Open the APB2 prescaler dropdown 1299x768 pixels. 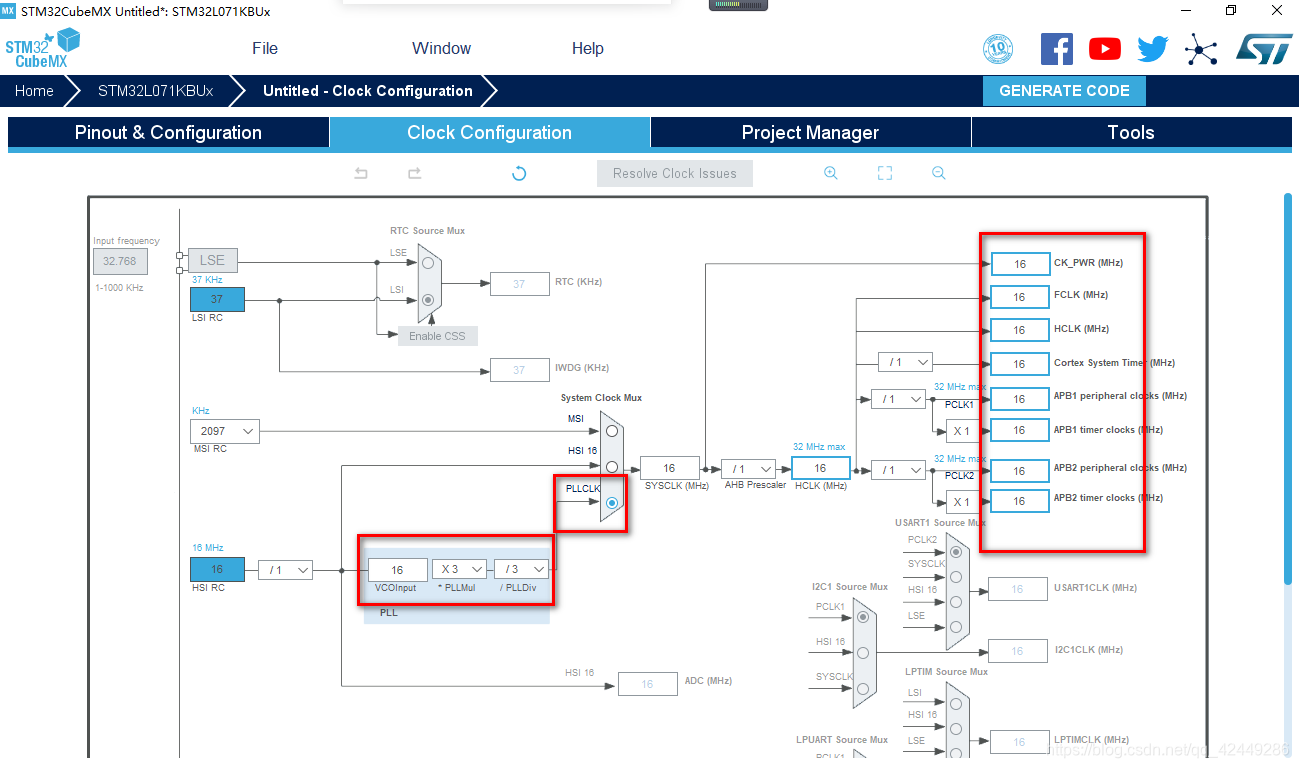click(898, 469)
